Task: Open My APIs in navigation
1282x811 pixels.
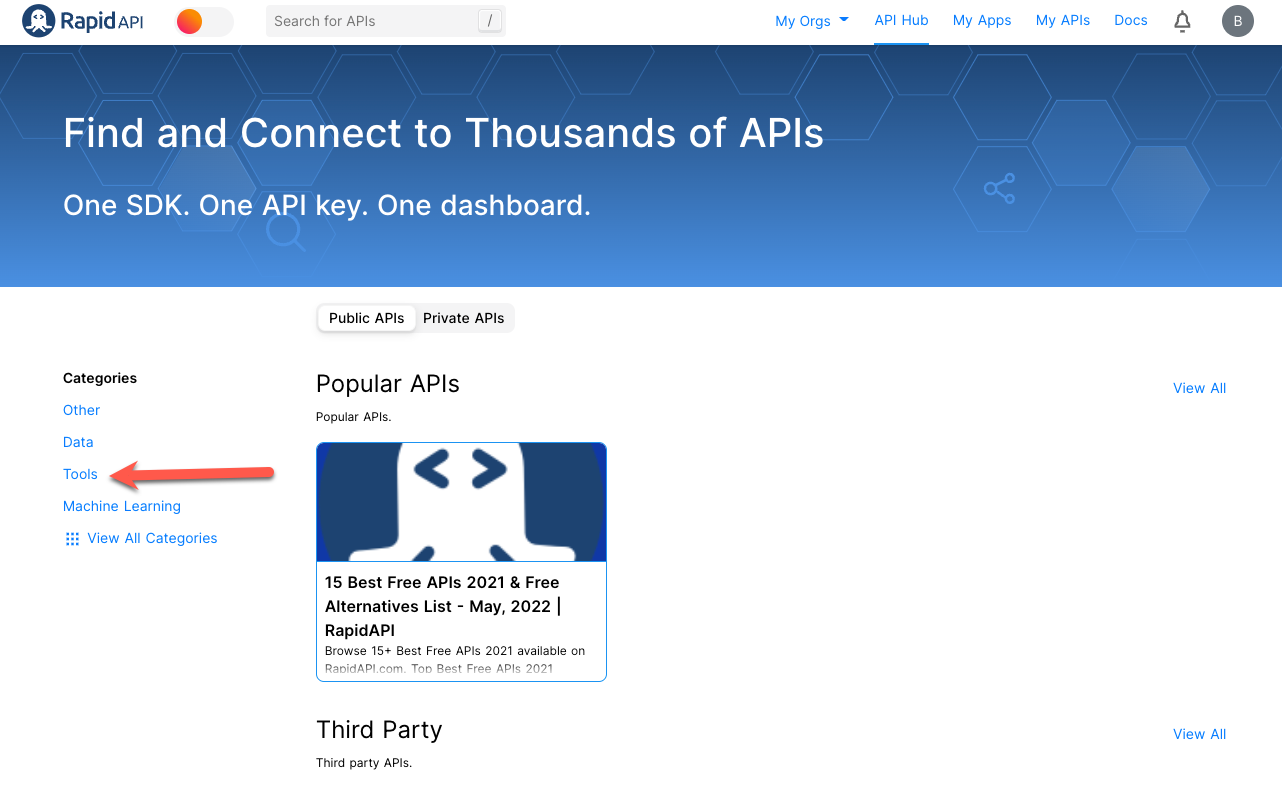Action: [1063, 20]
